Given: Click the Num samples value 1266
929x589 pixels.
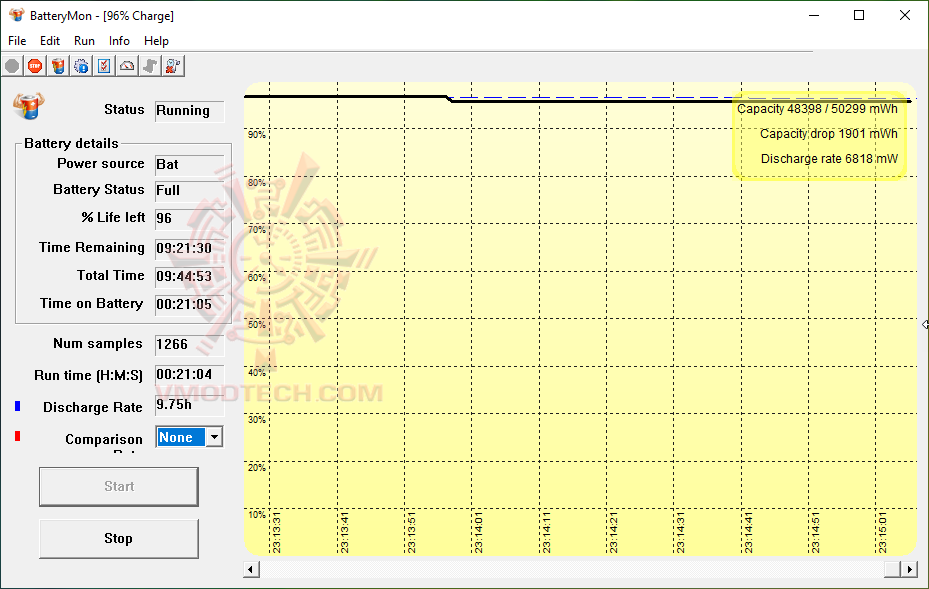Looking at the screenshot, I should click(190, 345).
